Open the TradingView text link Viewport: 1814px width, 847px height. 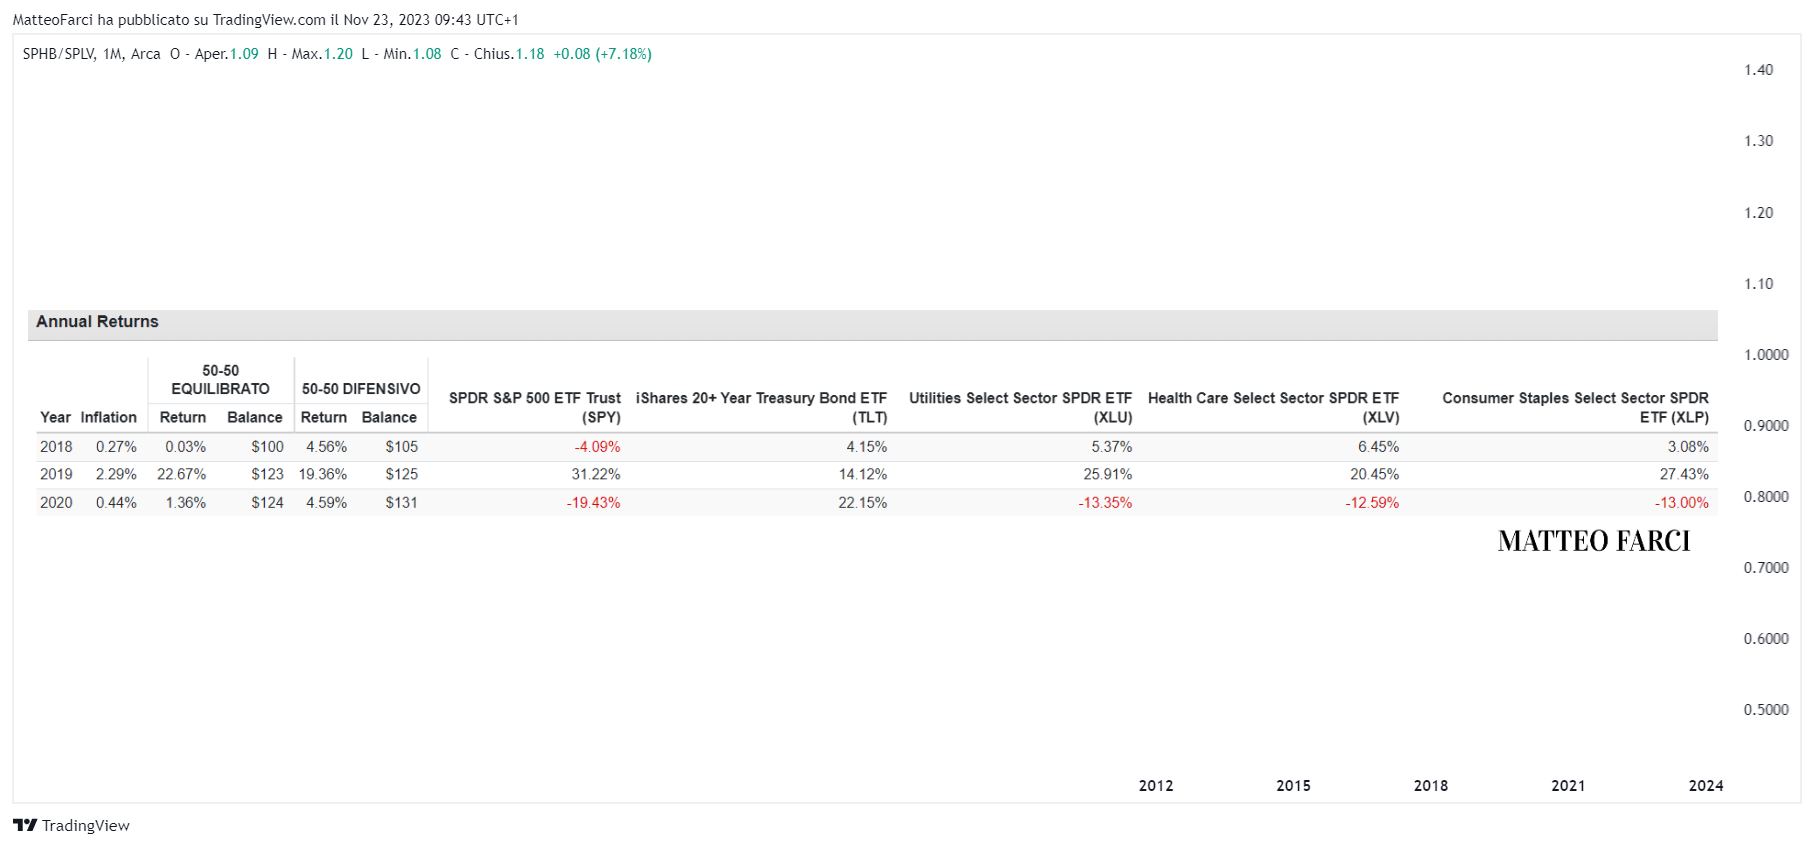tap(86, 825)
